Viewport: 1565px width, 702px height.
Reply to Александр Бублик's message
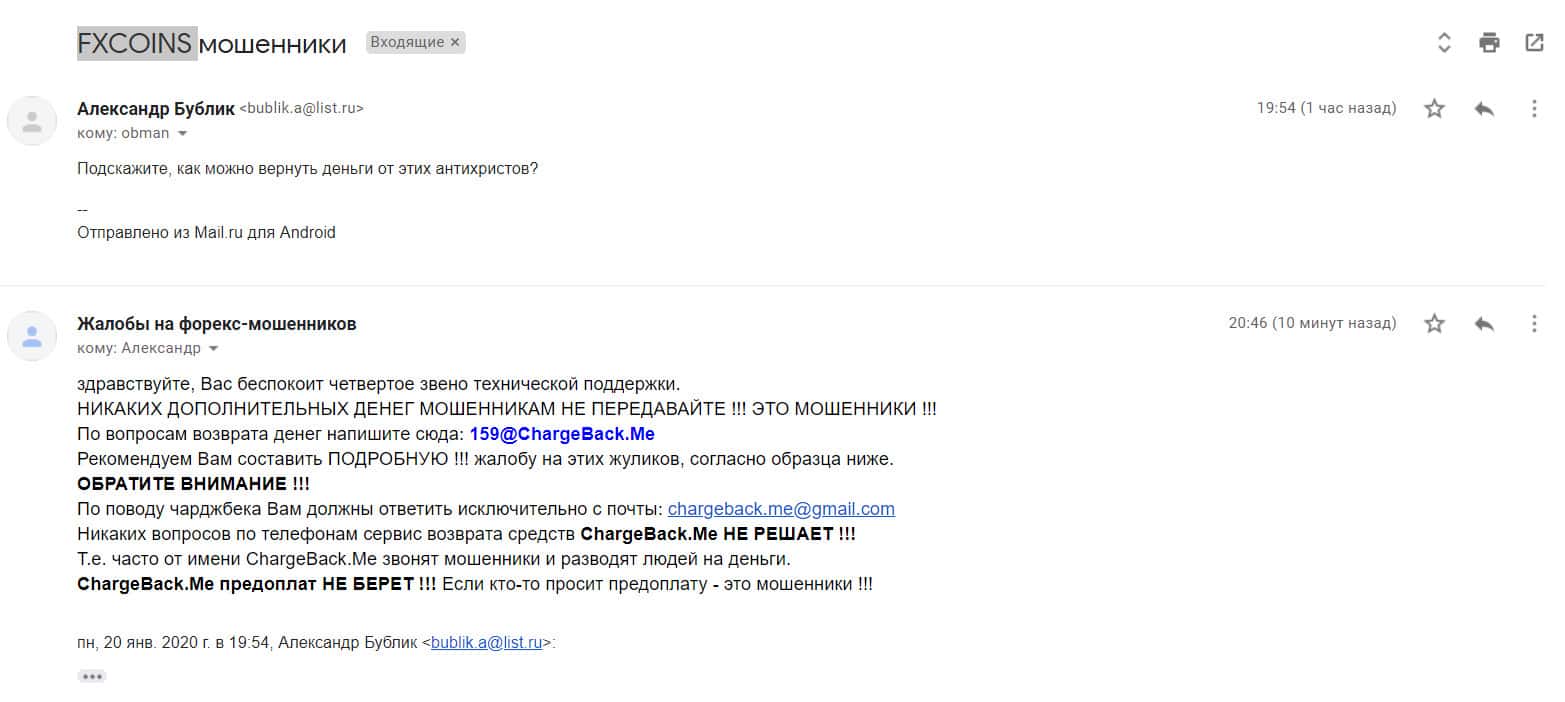coord(1484,108)
